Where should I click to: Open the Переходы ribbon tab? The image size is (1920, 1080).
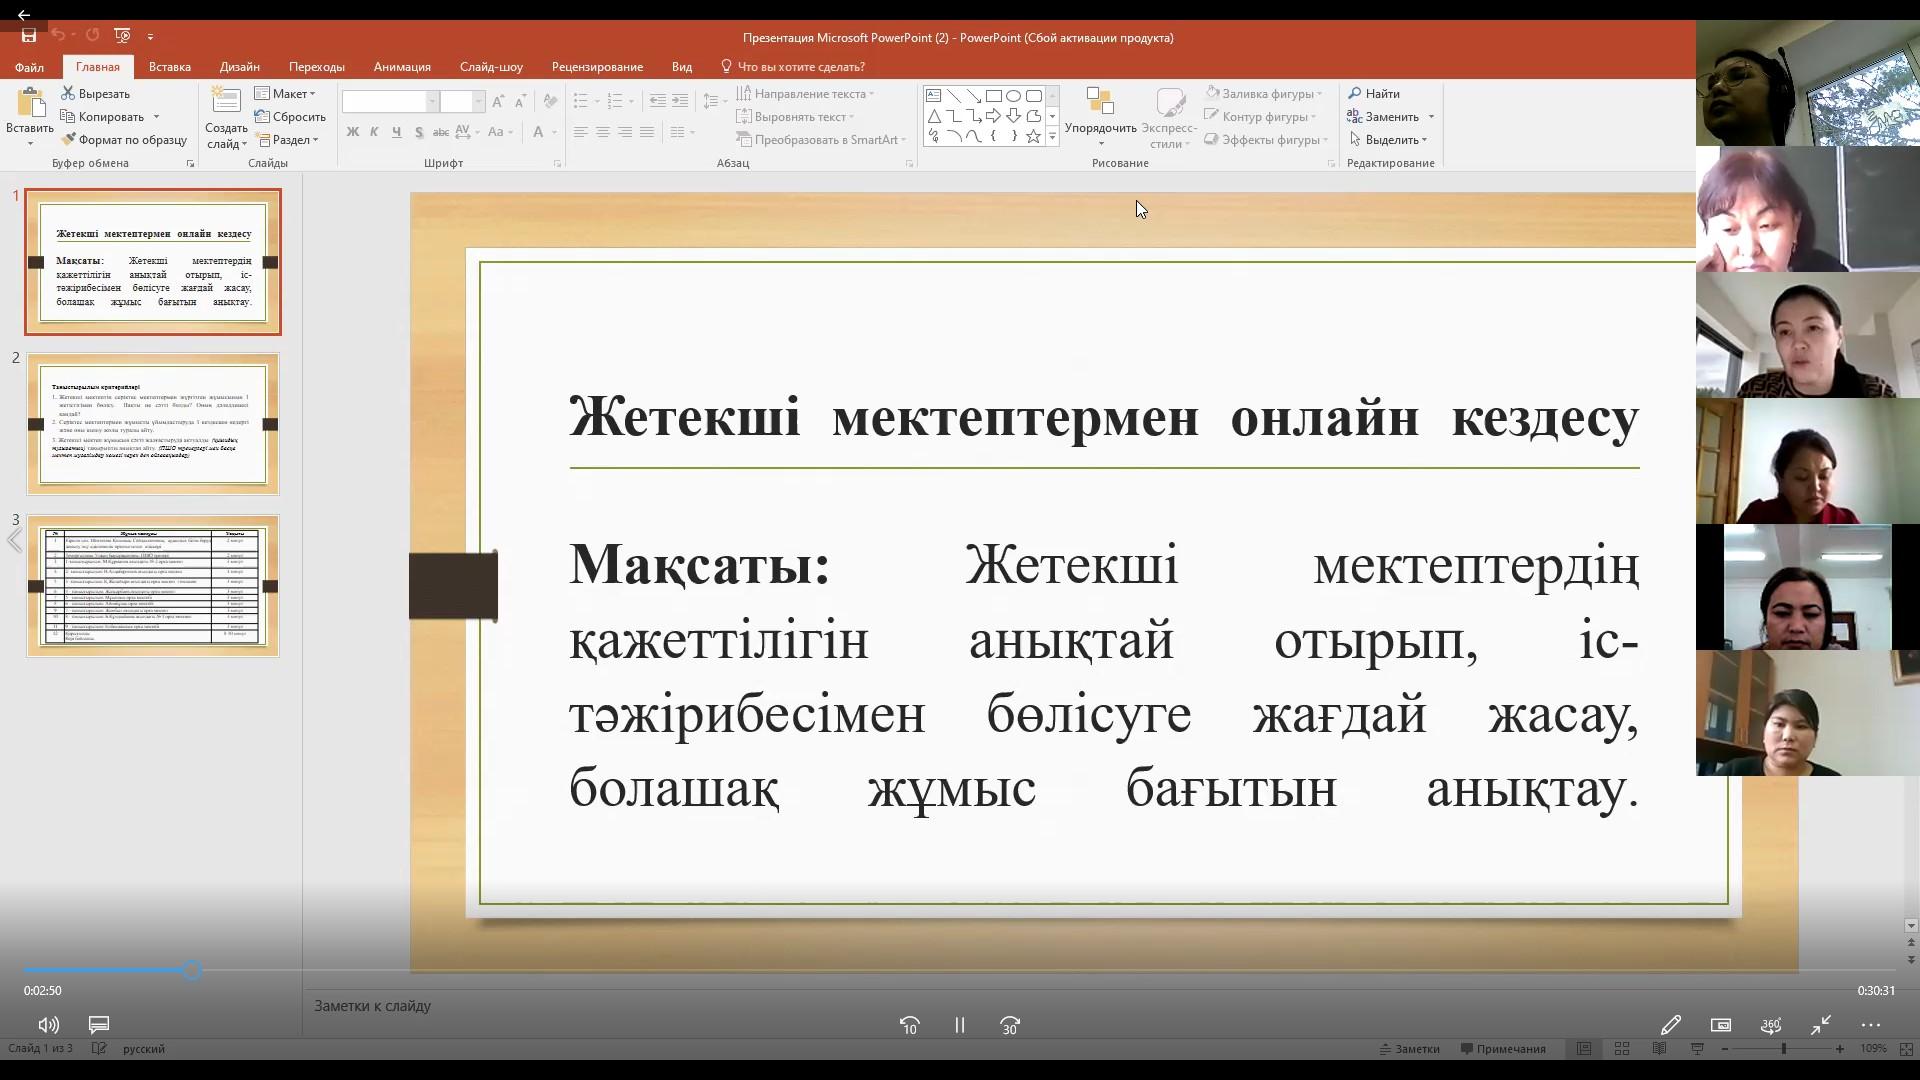[x=317, y=67]
